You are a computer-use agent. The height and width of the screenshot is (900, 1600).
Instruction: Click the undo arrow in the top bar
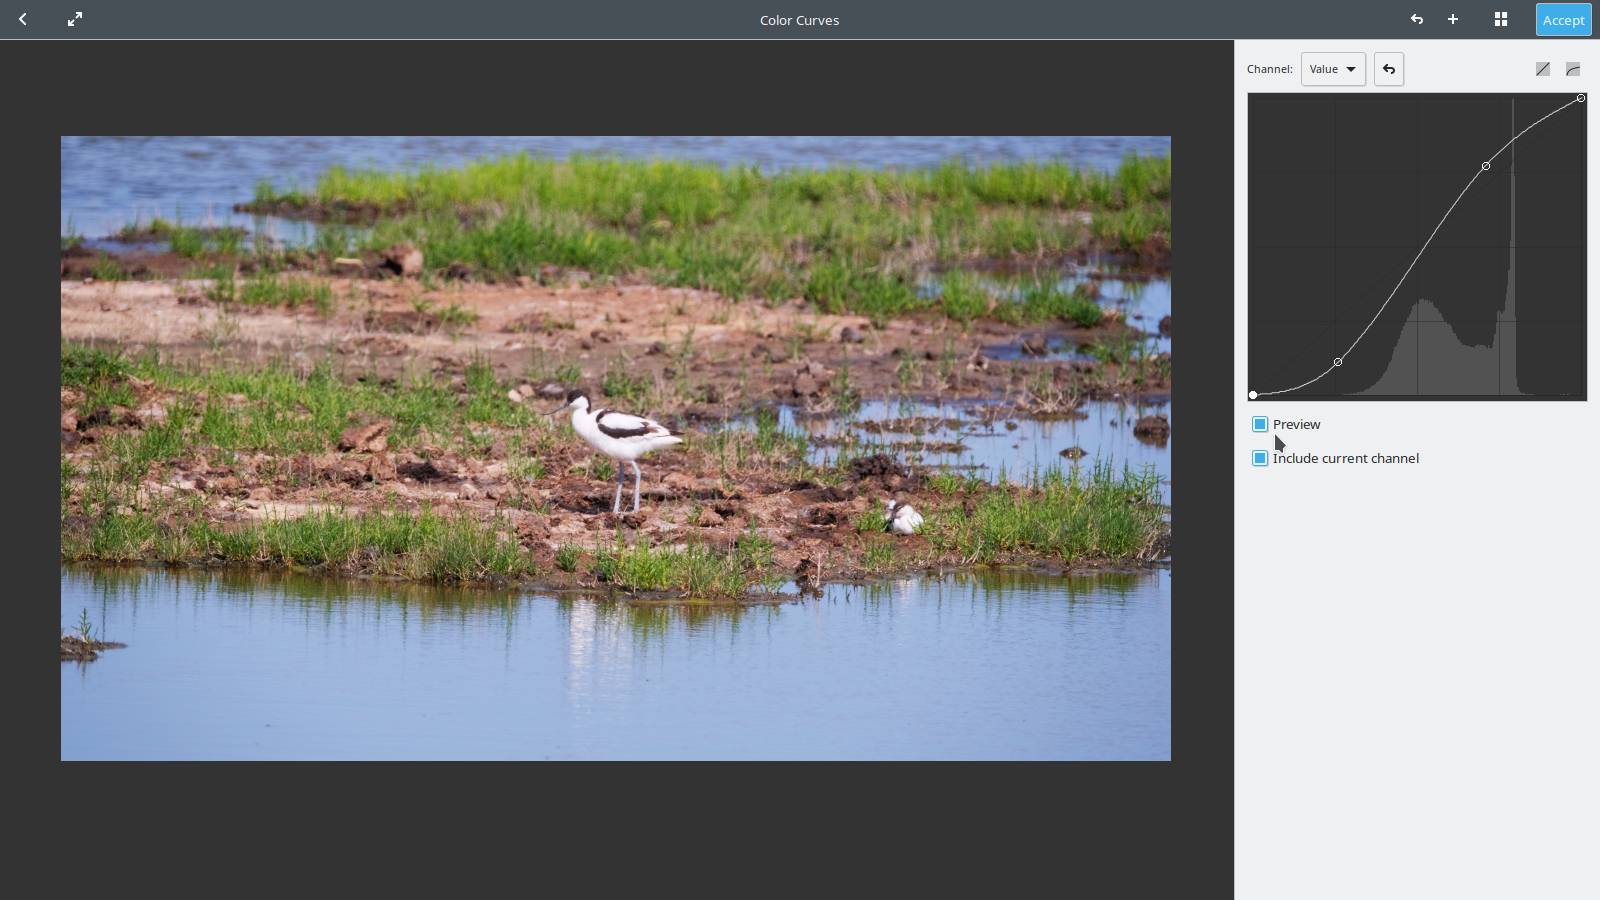click(x=1417, y=19)
